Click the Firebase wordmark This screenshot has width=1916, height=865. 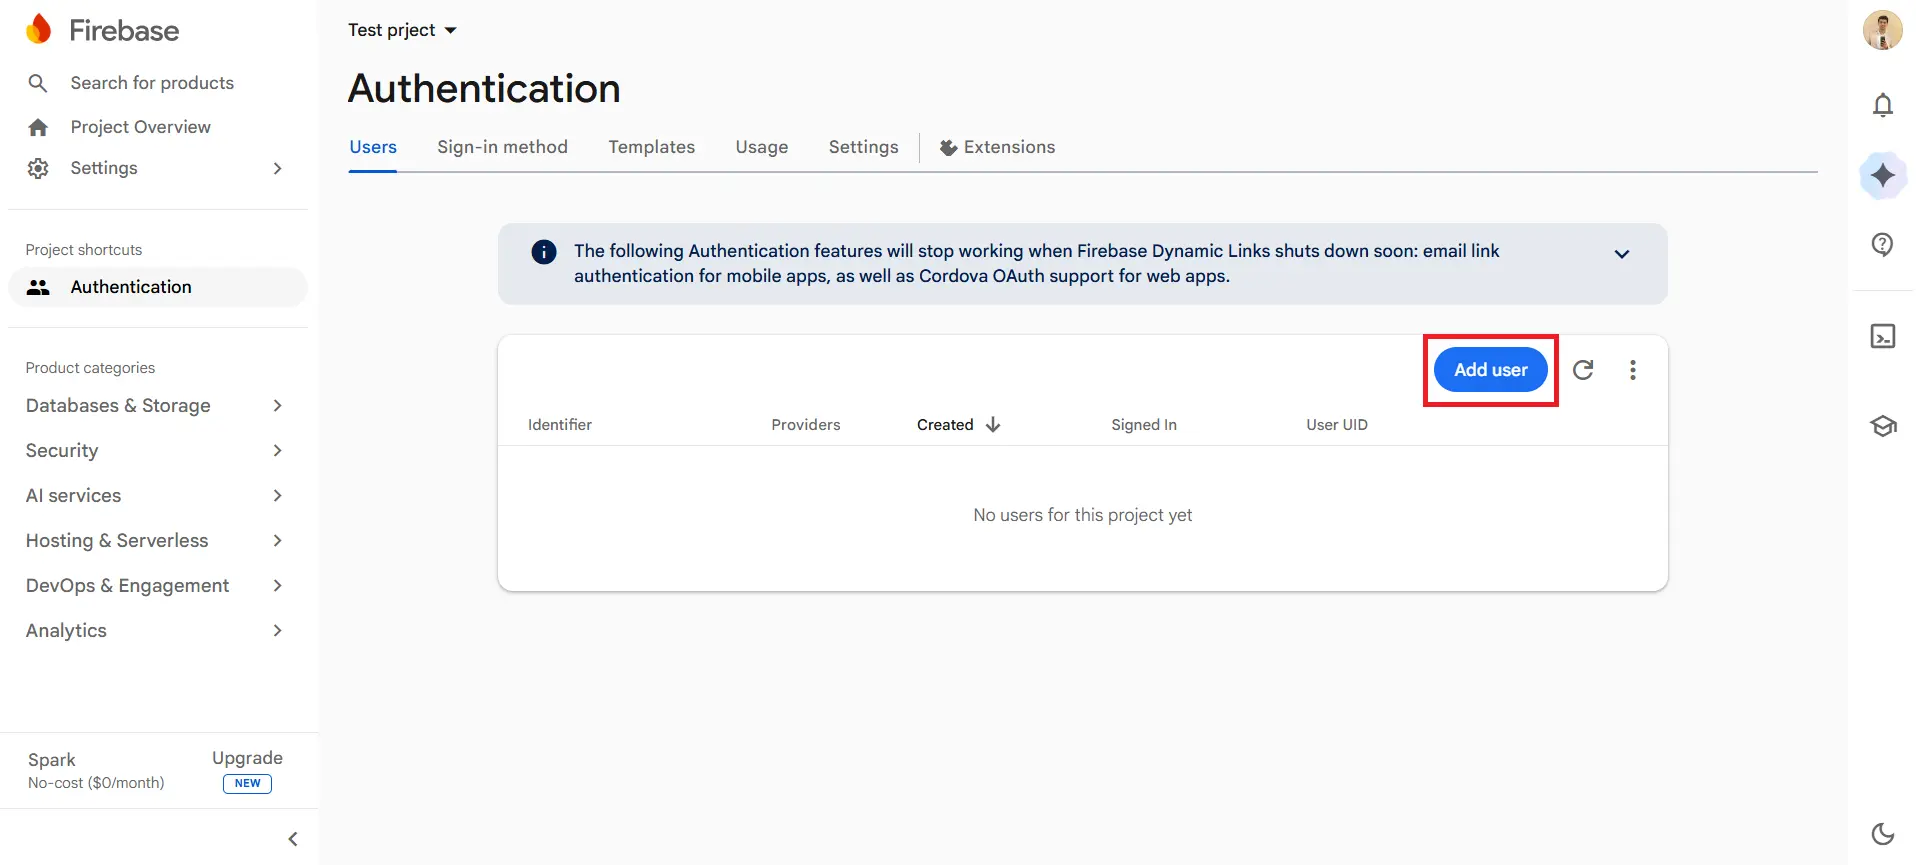coord(124,30)
